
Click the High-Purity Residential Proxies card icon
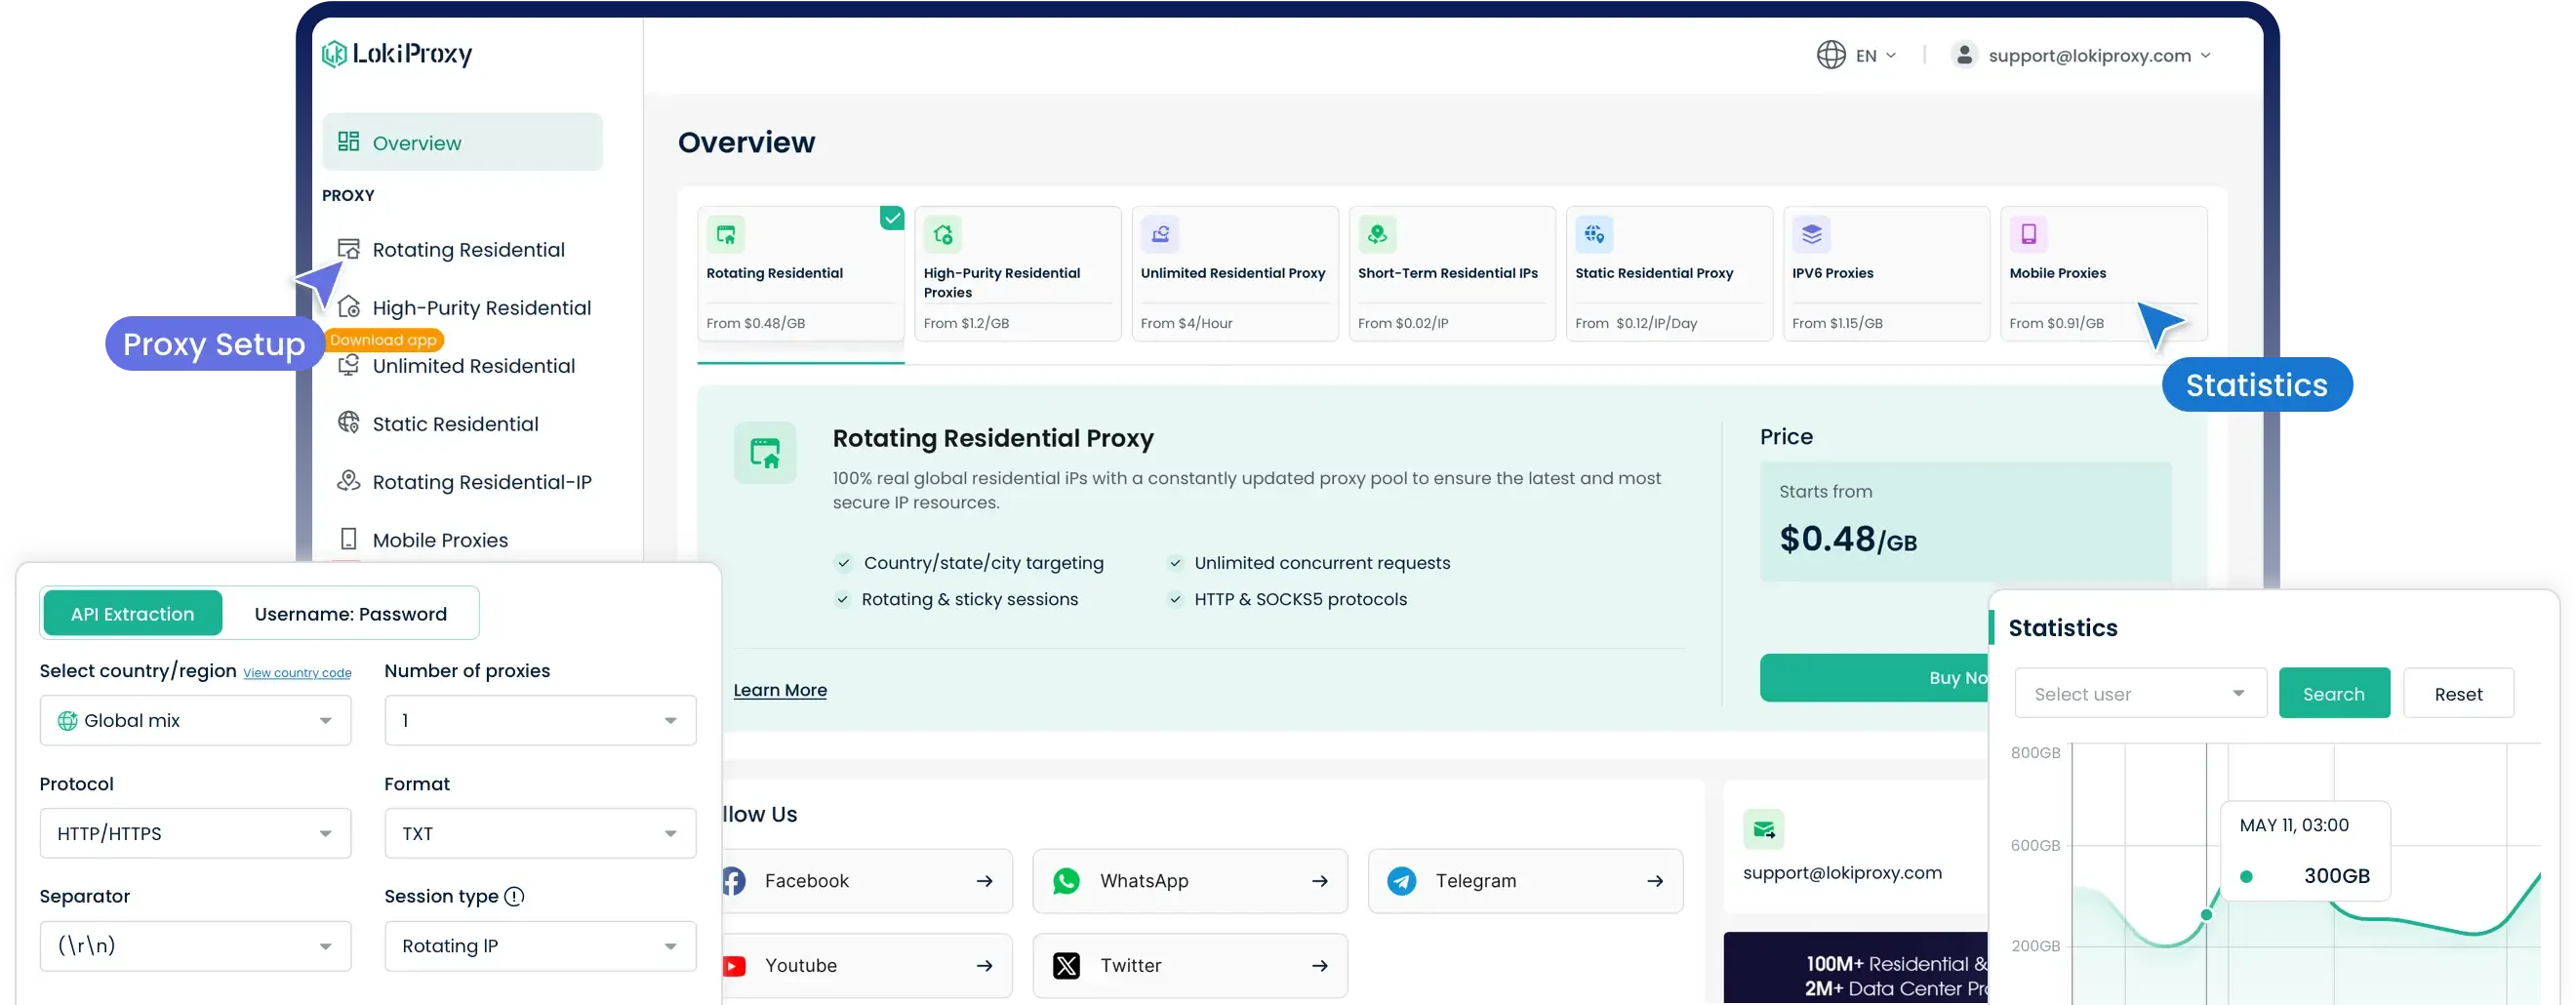point(943,234)
